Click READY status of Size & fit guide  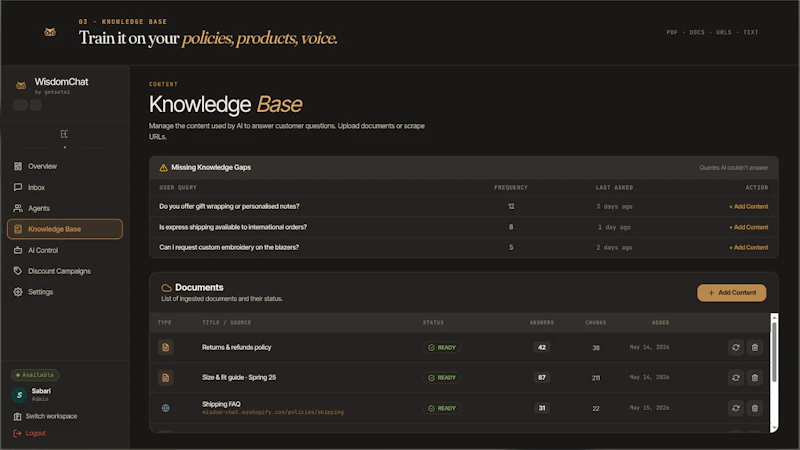pos(442,378)
